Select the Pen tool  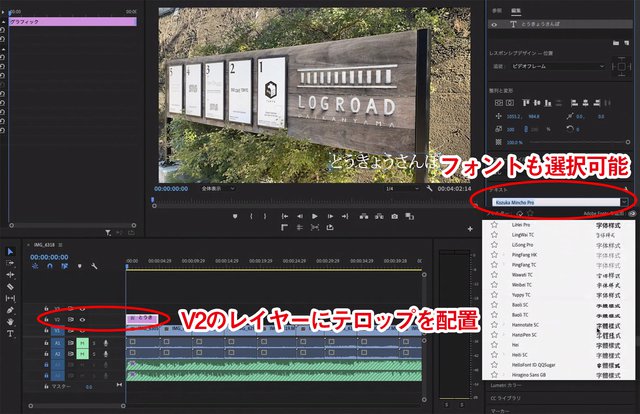[11, 311]
